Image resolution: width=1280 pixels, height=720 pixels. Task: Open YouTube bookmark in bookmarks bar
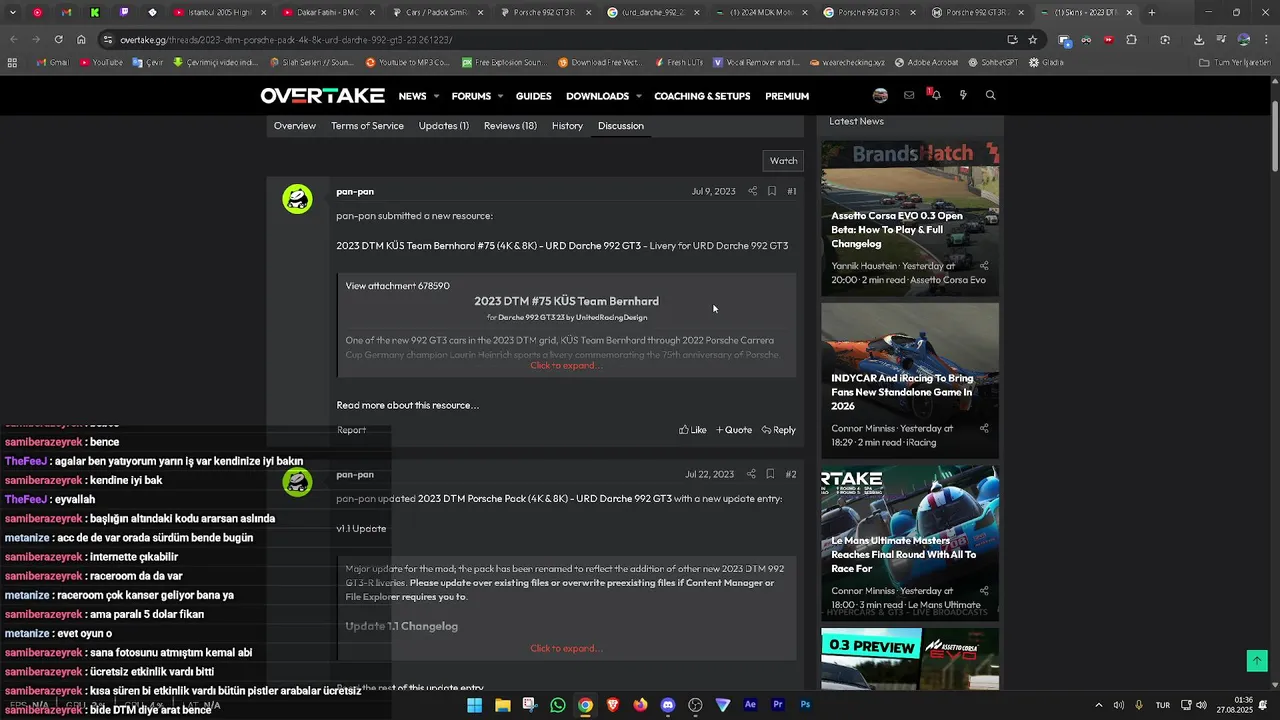[100, 62]
